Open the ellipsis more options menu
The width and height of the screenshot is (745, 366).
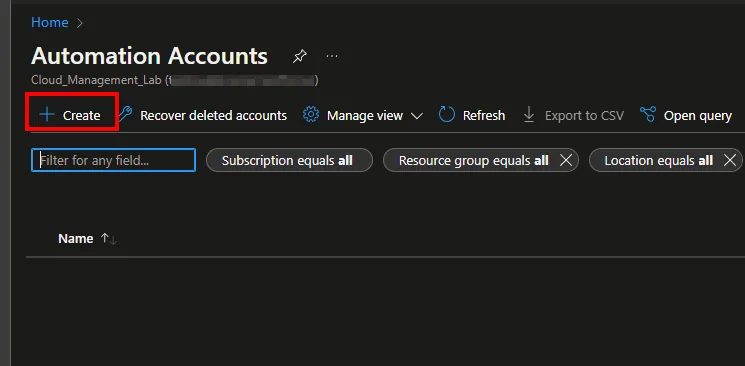332,57
